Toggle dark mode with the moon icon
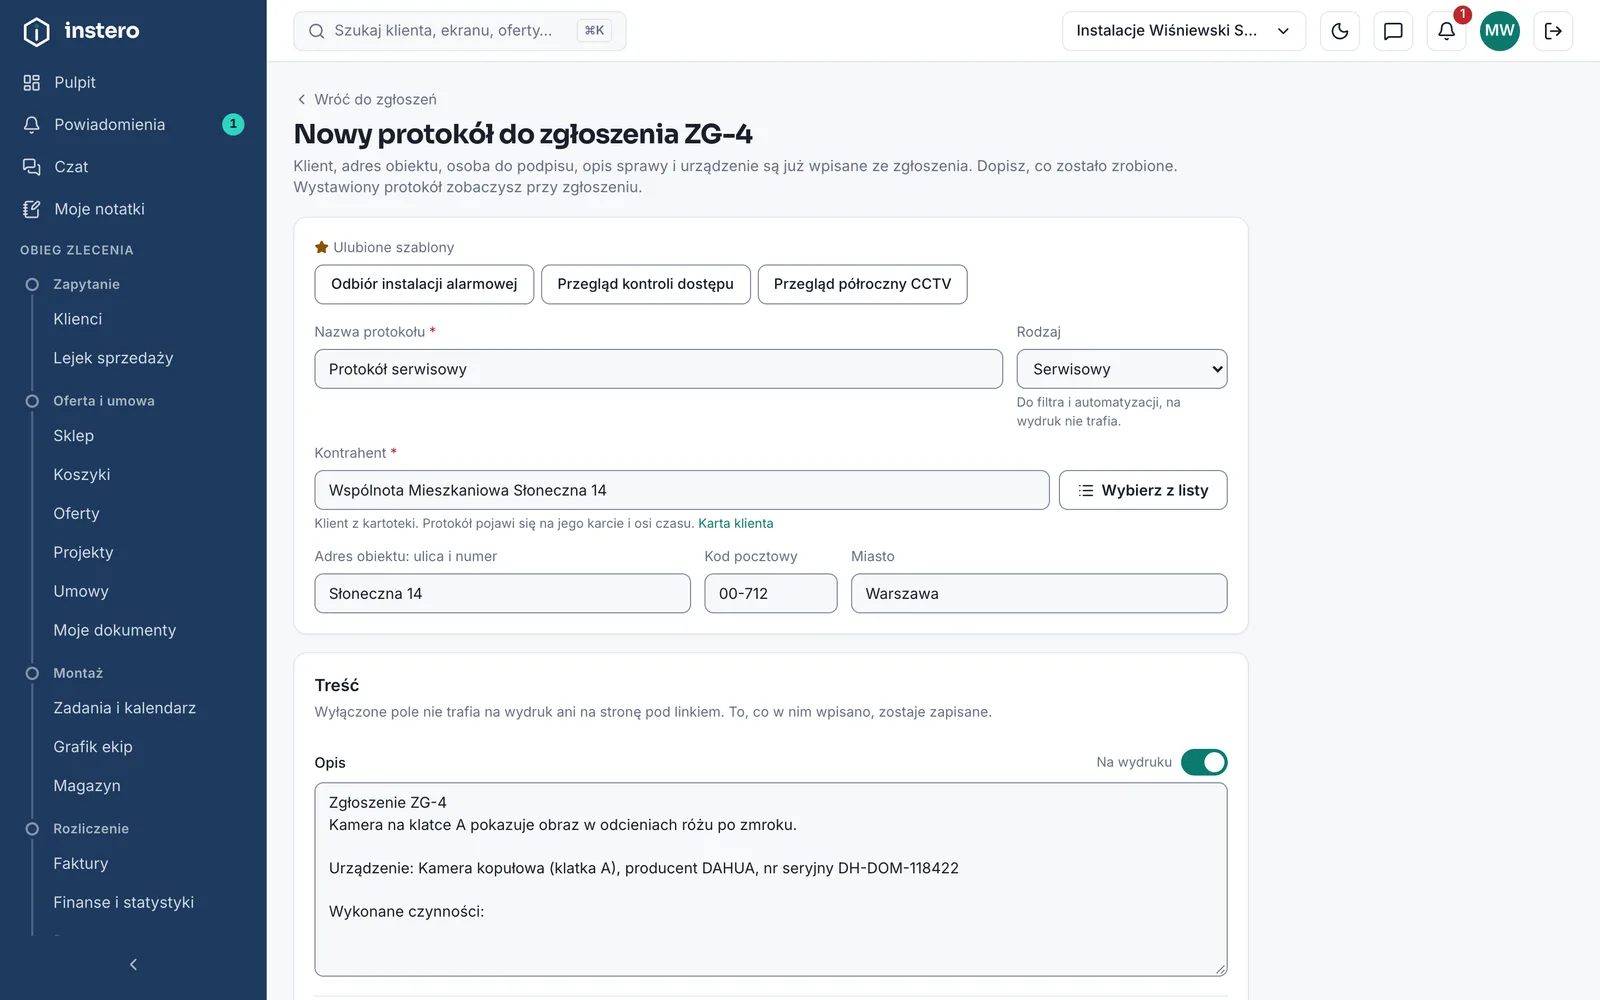 click(1340, 31)
